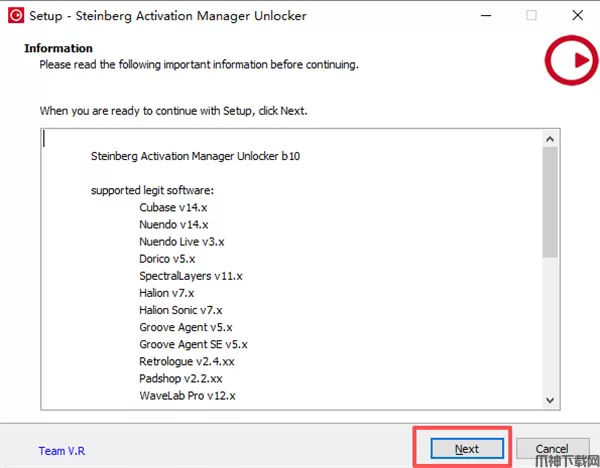The width and height of the screenshot is (600, 468).
Task: Click the "Retrologue v2.4.xx" line
Action: point(187,362)
